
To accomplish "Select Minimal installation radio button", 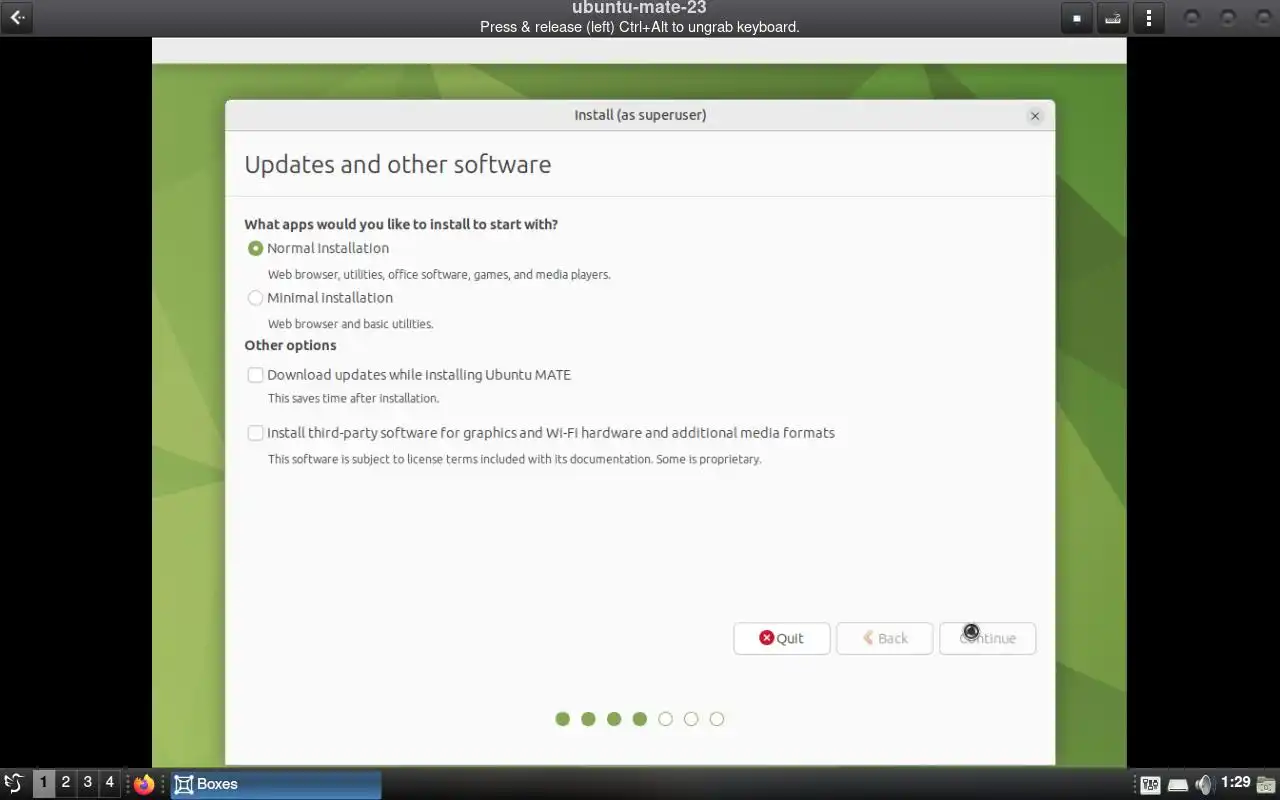I will coord(255,298).
